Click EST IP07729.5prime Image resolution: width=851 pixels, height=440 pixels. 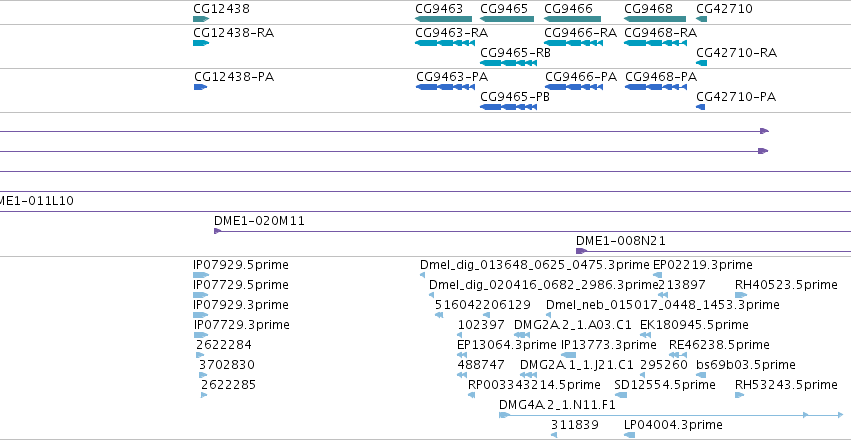coord(240,285)
